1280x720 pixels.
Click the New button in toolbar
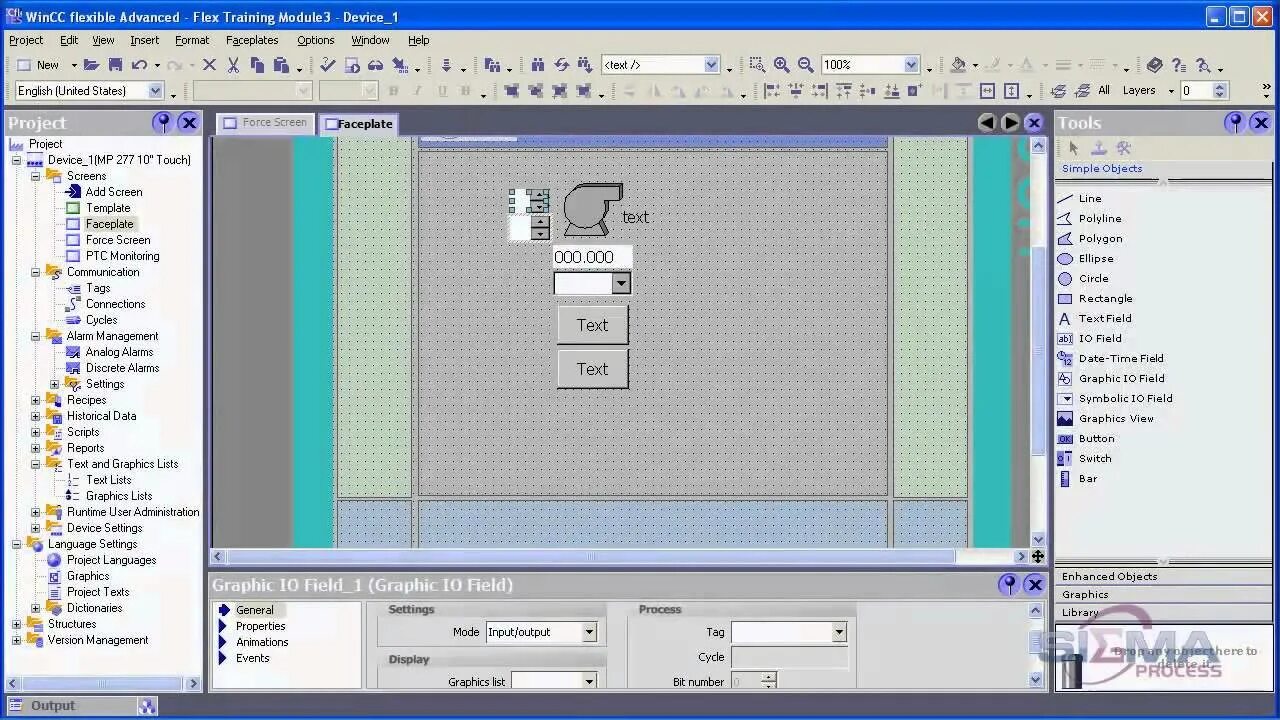39,65
